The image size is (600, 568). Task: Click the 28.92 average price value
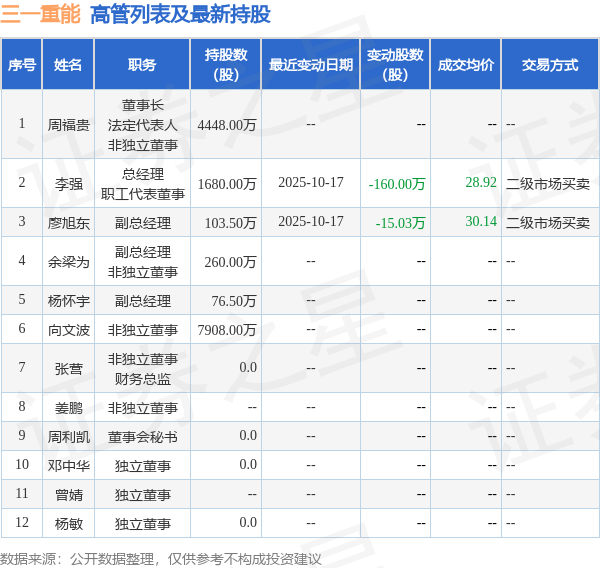tap(480, 182)
